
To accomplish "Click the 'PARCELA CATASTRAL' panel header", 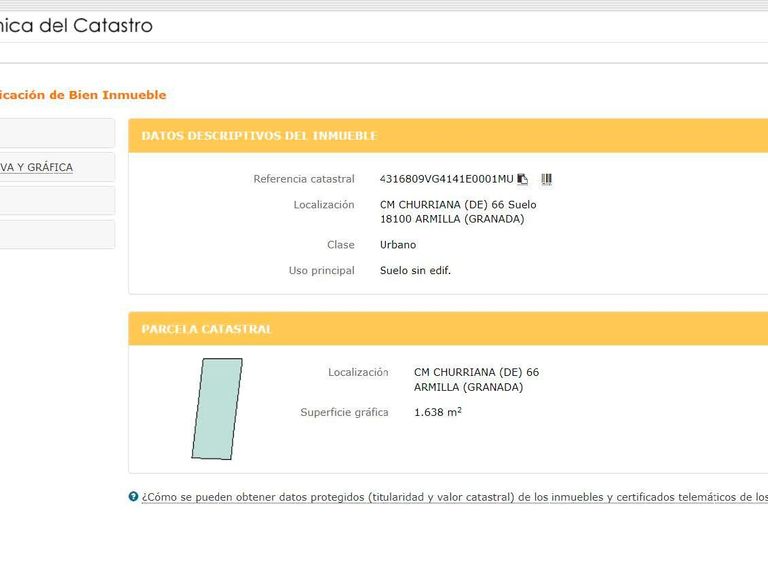I will (x=207, y=329).
